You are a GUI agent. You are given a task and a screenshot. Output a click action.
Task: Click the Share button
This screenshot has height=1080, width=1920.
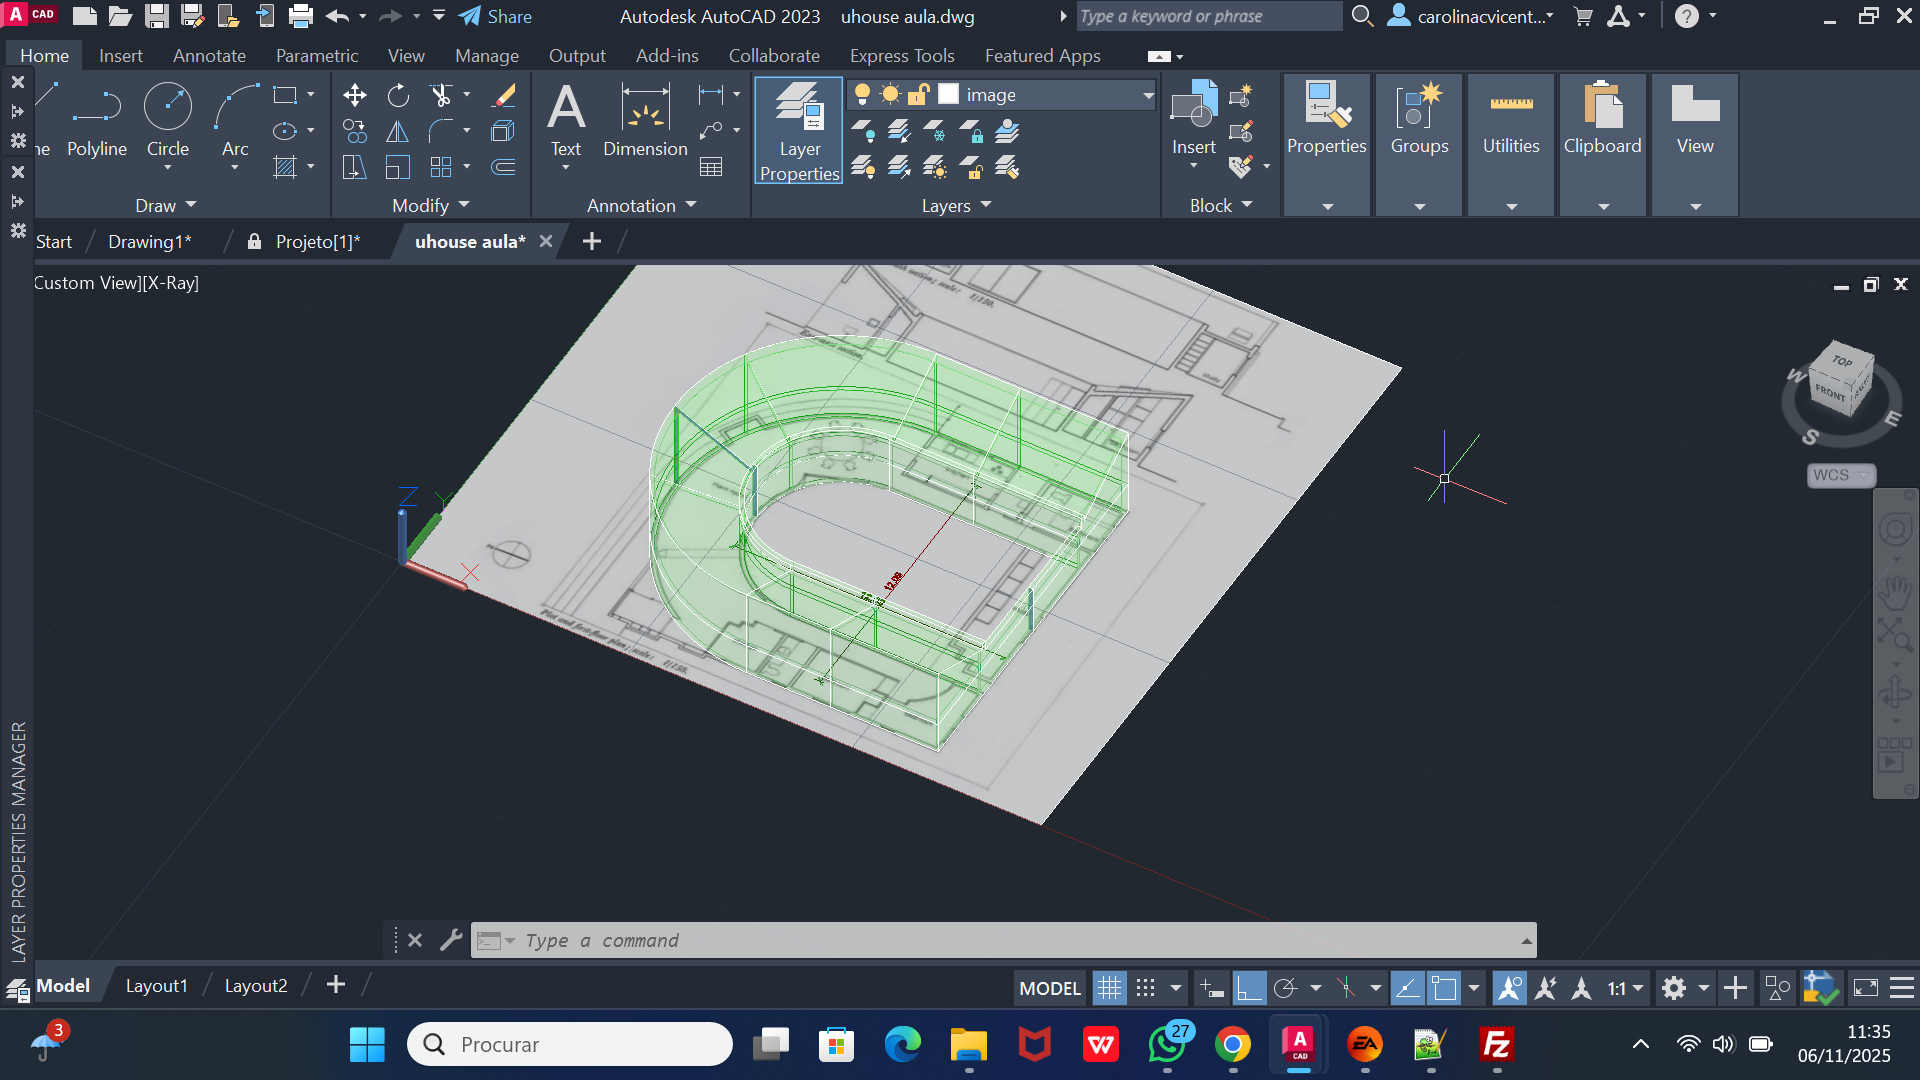click(x=495, y=16)
